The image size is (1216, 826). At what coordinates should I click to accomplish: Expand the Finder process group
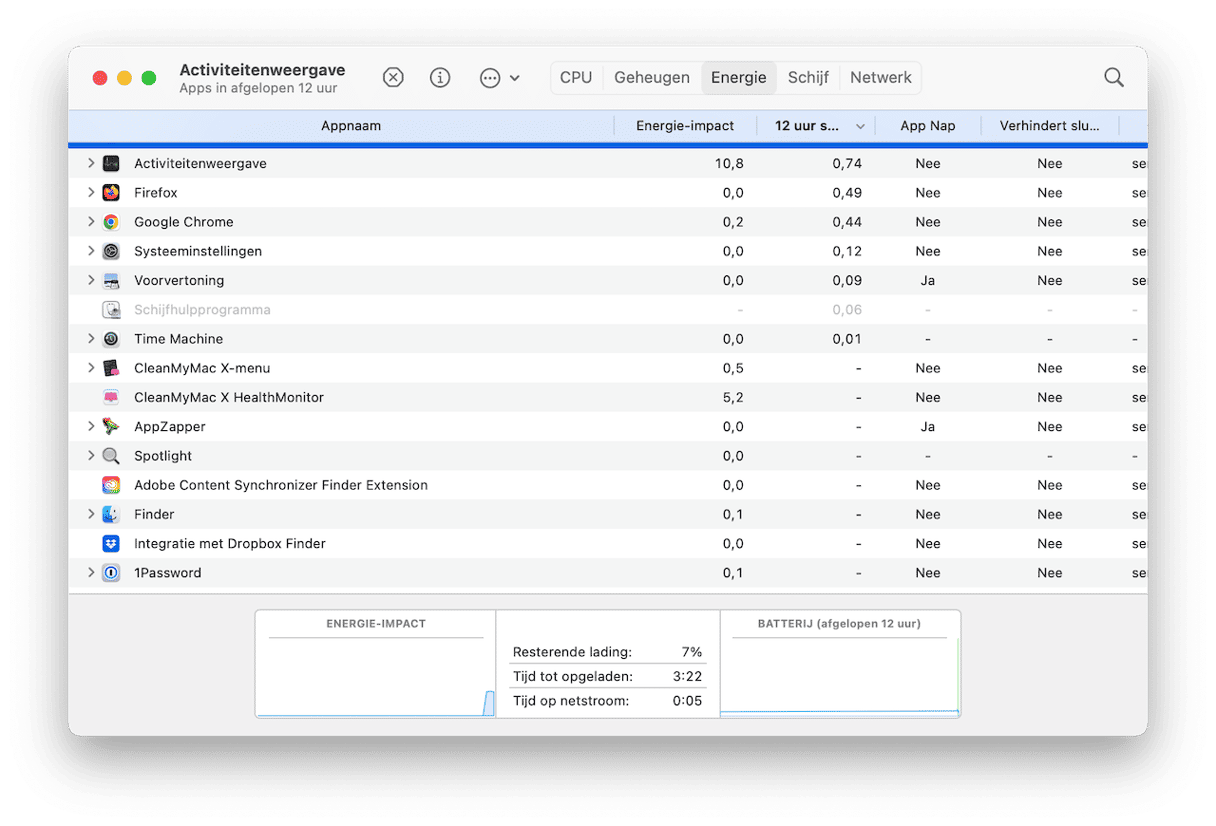pyautogui.click(x=91, y=514)
